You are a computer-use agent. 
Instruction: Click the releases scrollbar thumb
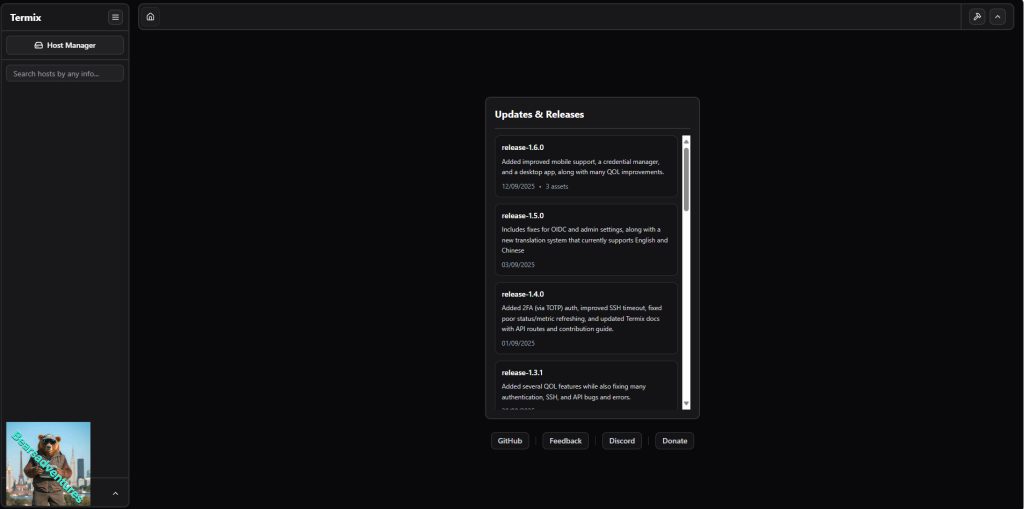(686, 178)
